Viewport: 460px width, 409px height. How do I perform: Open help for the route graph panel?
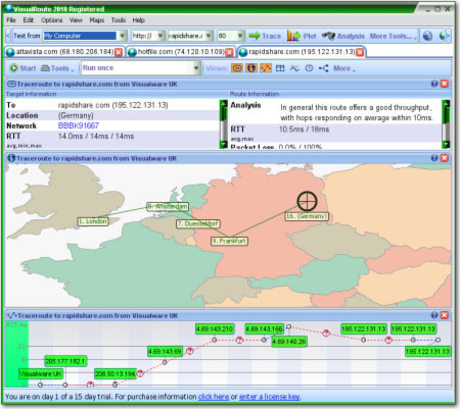(434, 315)
